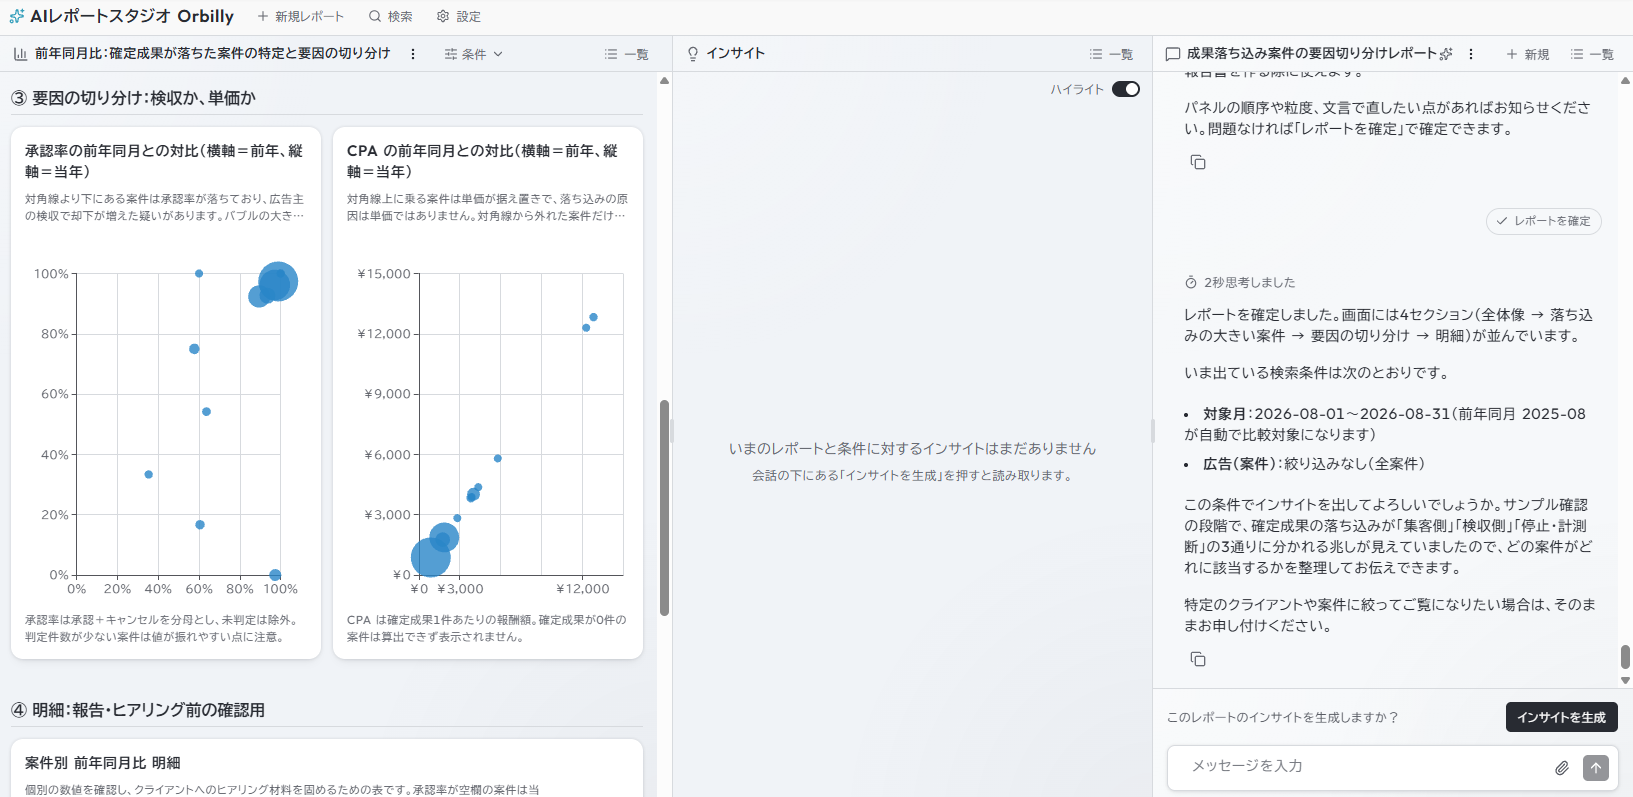
Task: Click the chat bubble icon in the conversation header
Action: point(1173,54)
